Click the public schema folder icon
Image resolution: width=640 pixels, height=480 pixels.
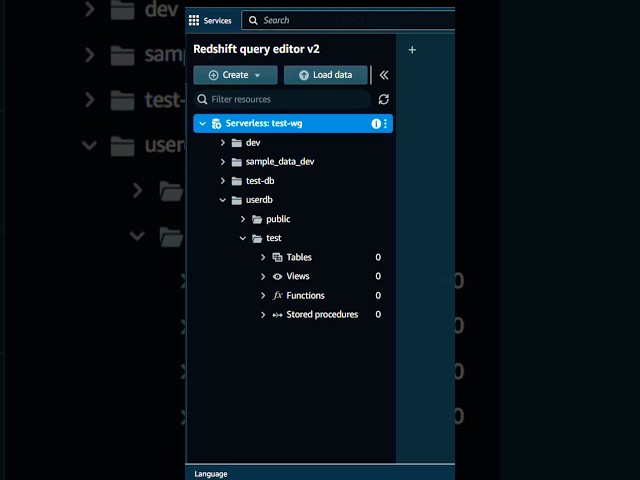[257, 219]
